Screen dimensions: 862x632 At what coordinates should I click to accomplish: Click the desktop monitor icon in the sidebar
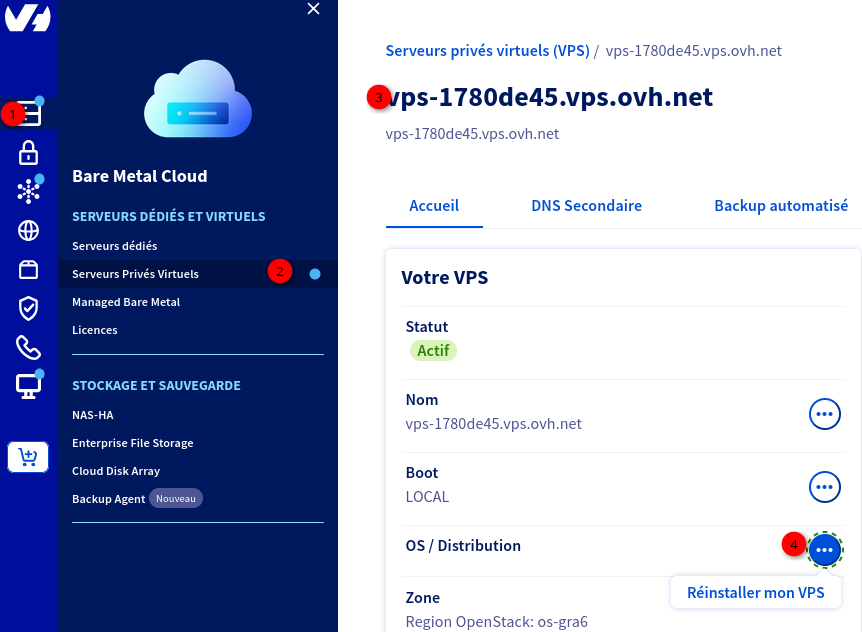(29, 386)
